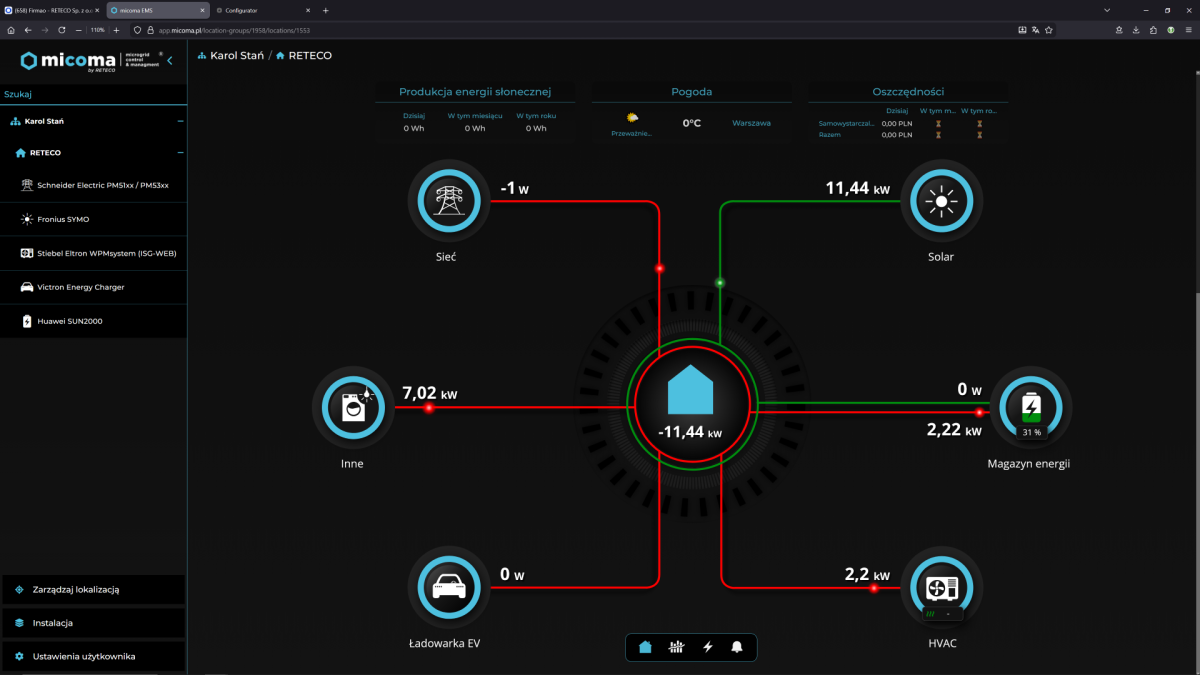The width and height of the screenshot is (1200, 675).
Task: Collapse the Karol Stań tree group
Action: 180,121
